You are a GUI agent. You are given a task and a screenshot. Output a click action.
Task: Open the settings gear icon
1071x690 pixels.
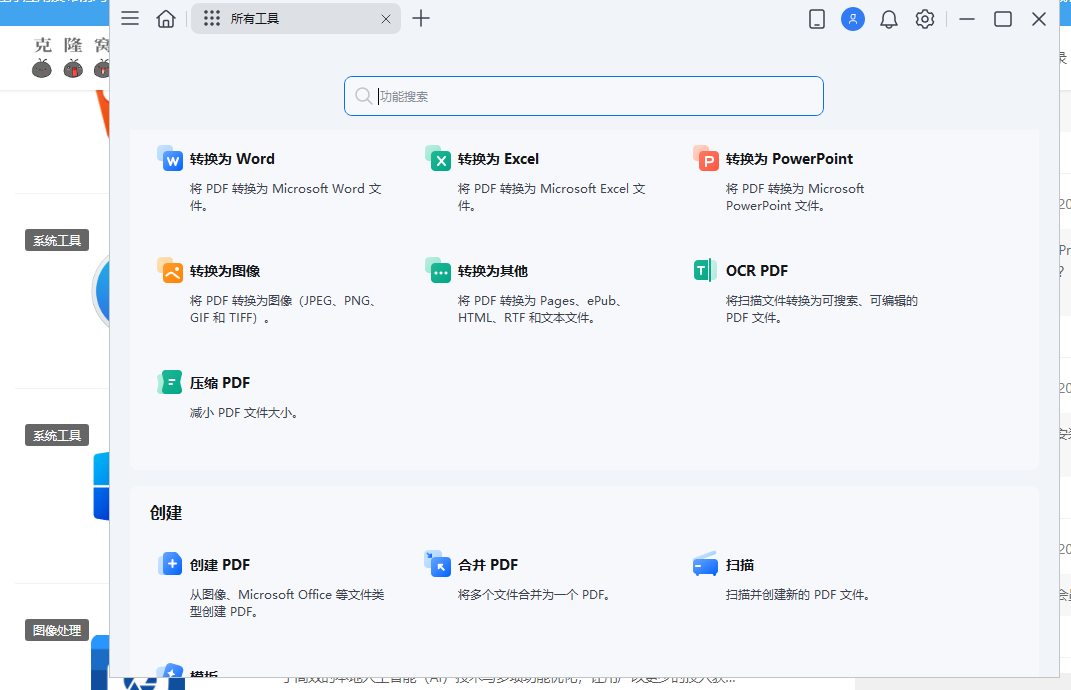(x=925, y=19)
